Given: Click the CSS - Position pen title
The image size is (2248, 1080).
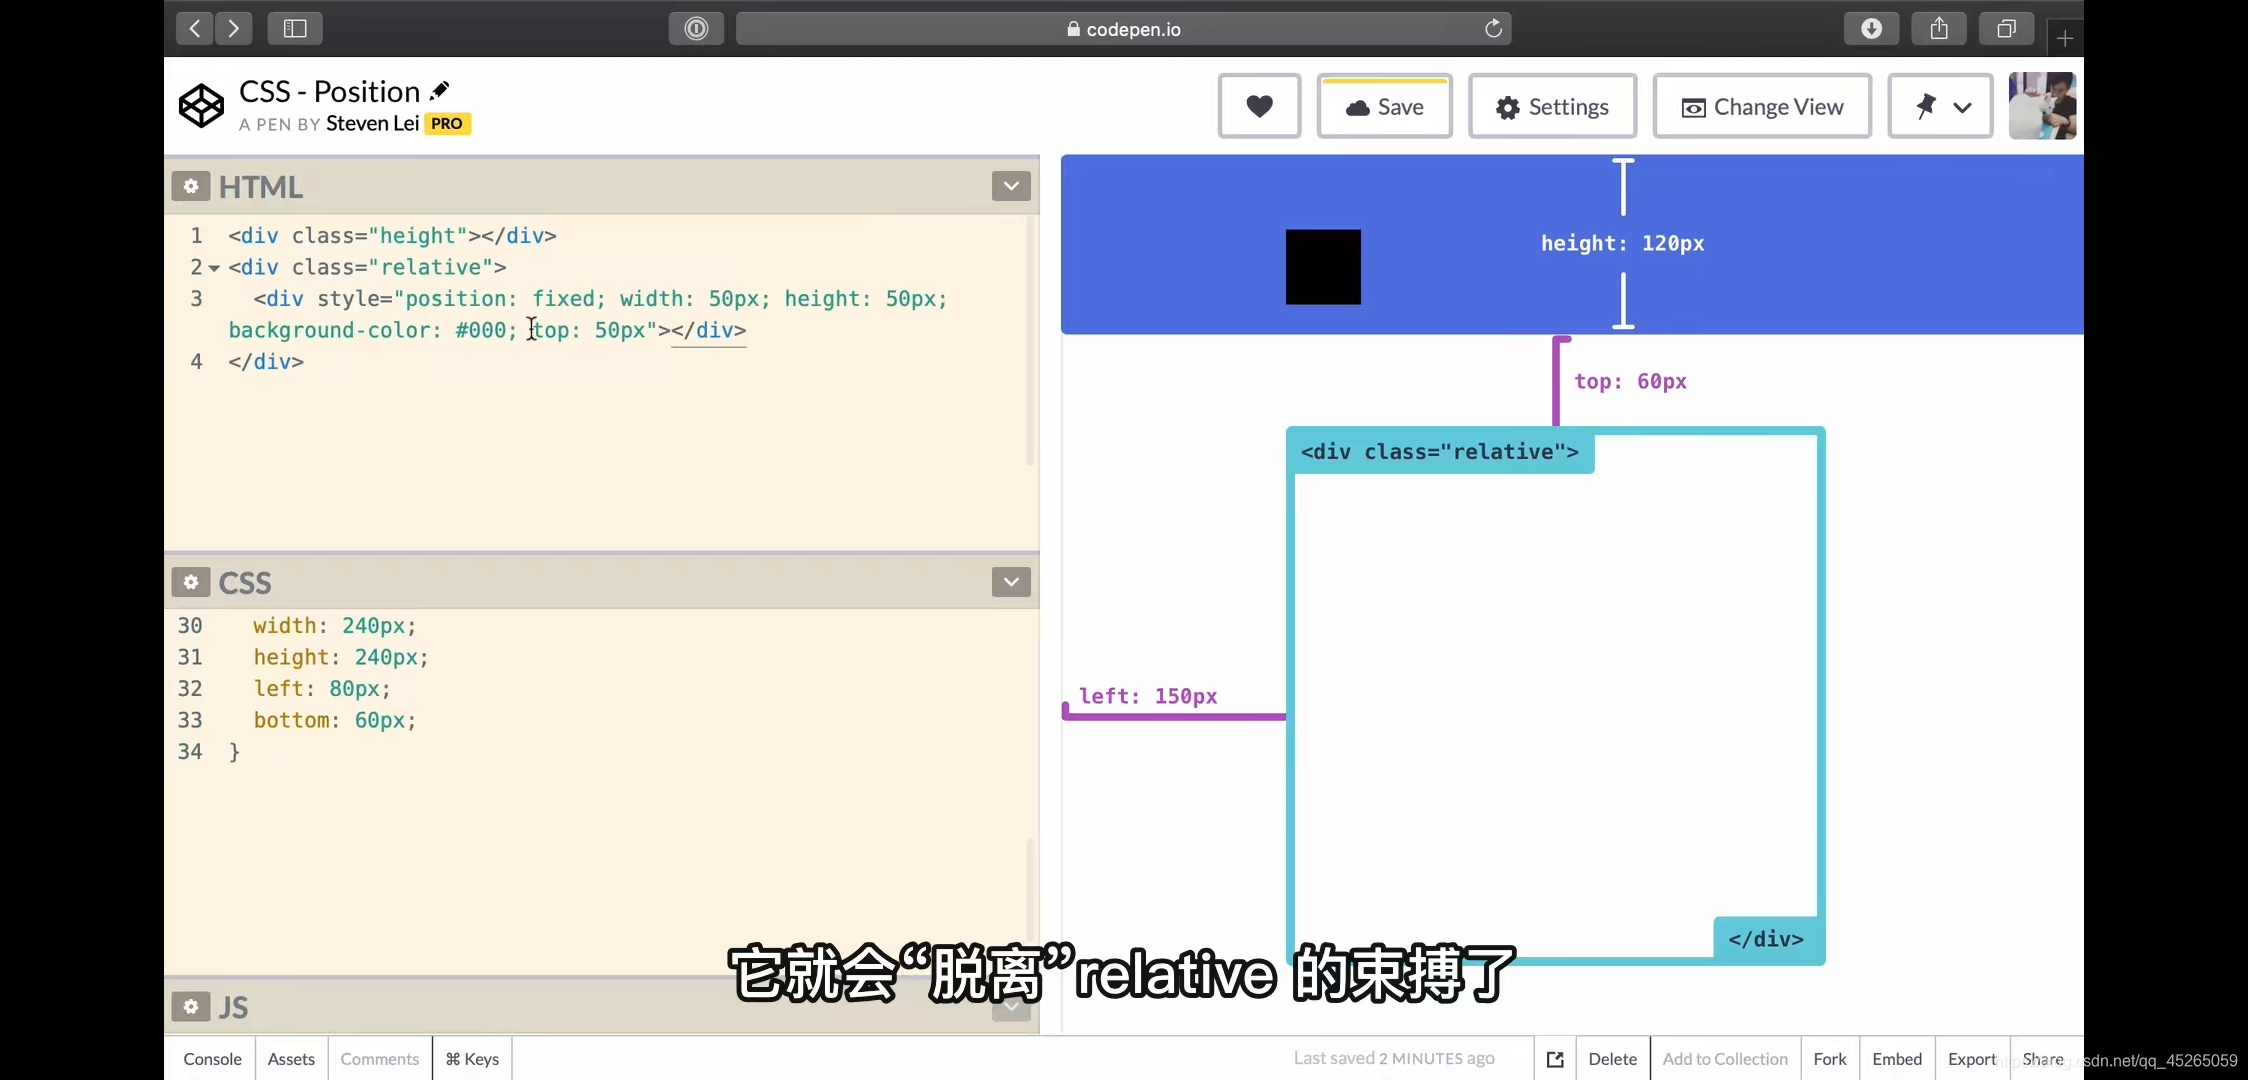Looking at the screenshot, I should 330,91.
